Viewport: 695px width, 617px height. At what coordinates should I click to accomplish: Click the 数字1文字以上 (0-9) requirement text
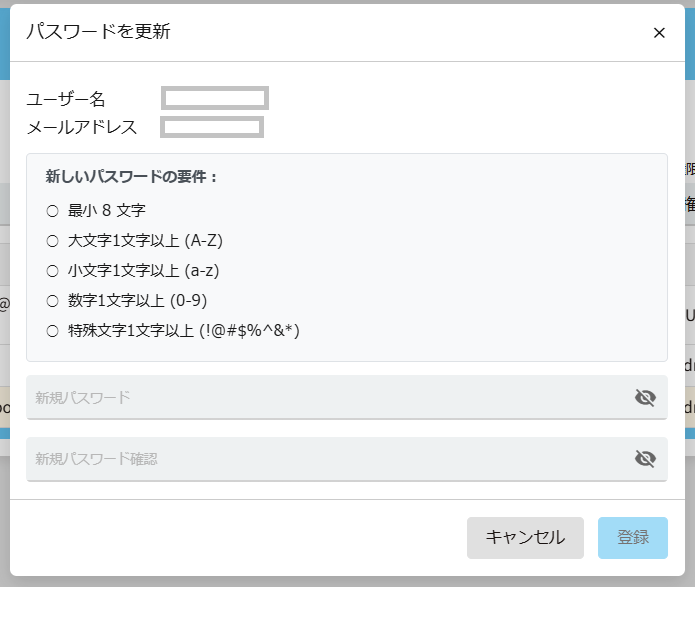point(137,301)
